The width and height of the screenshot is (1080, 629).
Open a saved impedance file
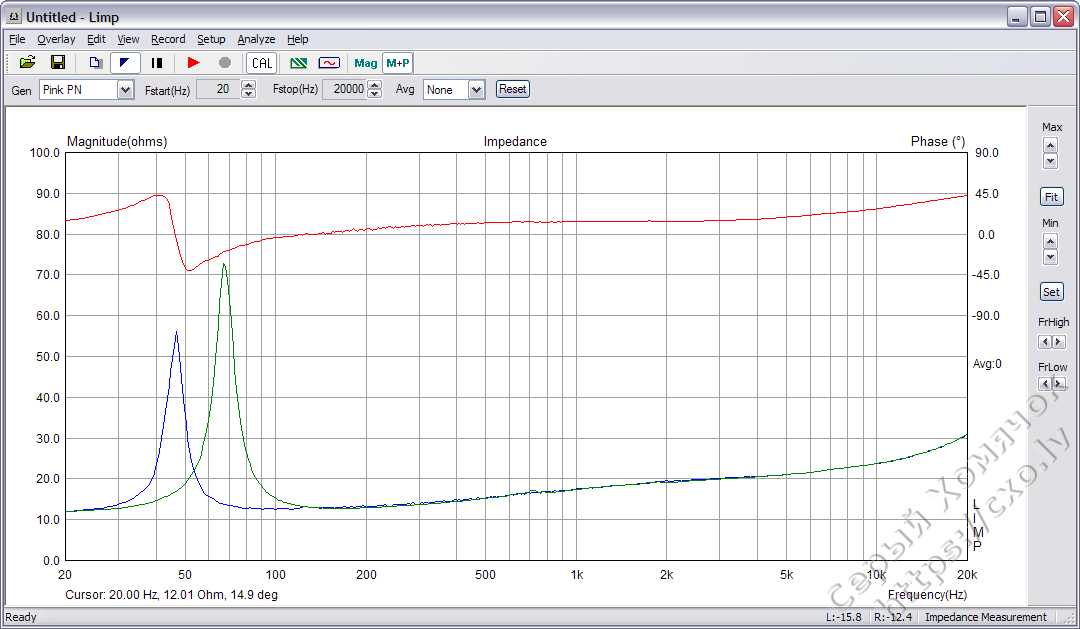[28, 62]
